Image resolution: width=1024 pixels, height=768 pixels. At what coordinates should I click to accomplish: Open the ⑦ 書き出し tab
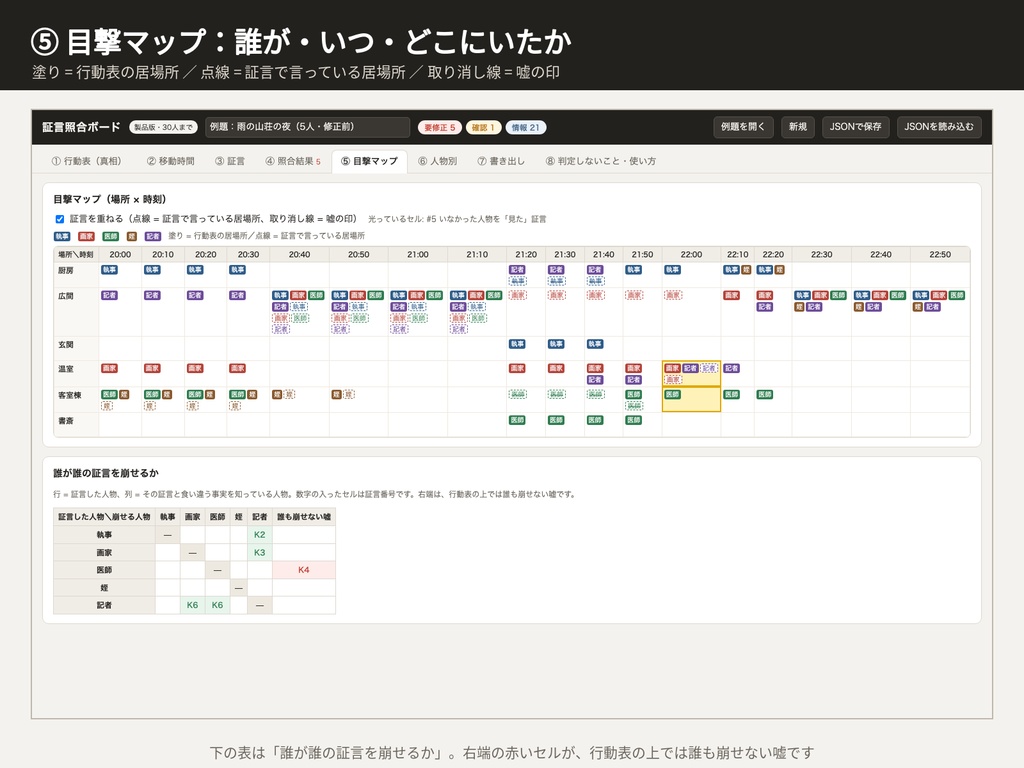tap(501, 161)
